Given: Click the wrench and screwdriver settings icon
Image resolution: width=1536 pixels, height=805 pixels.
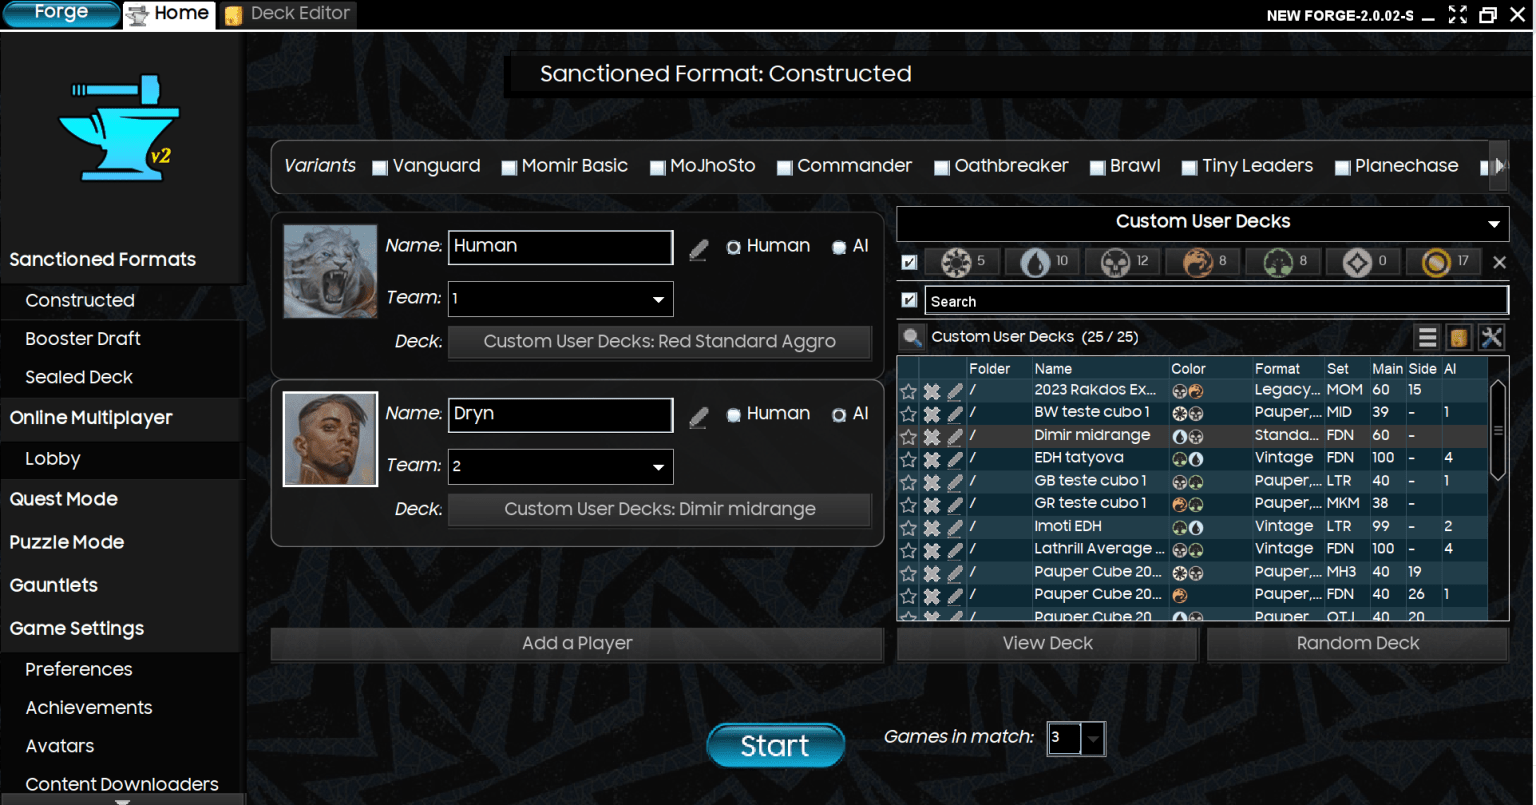Looking at the screenshot, I should pyautogui.click(x=1491, y=338).
